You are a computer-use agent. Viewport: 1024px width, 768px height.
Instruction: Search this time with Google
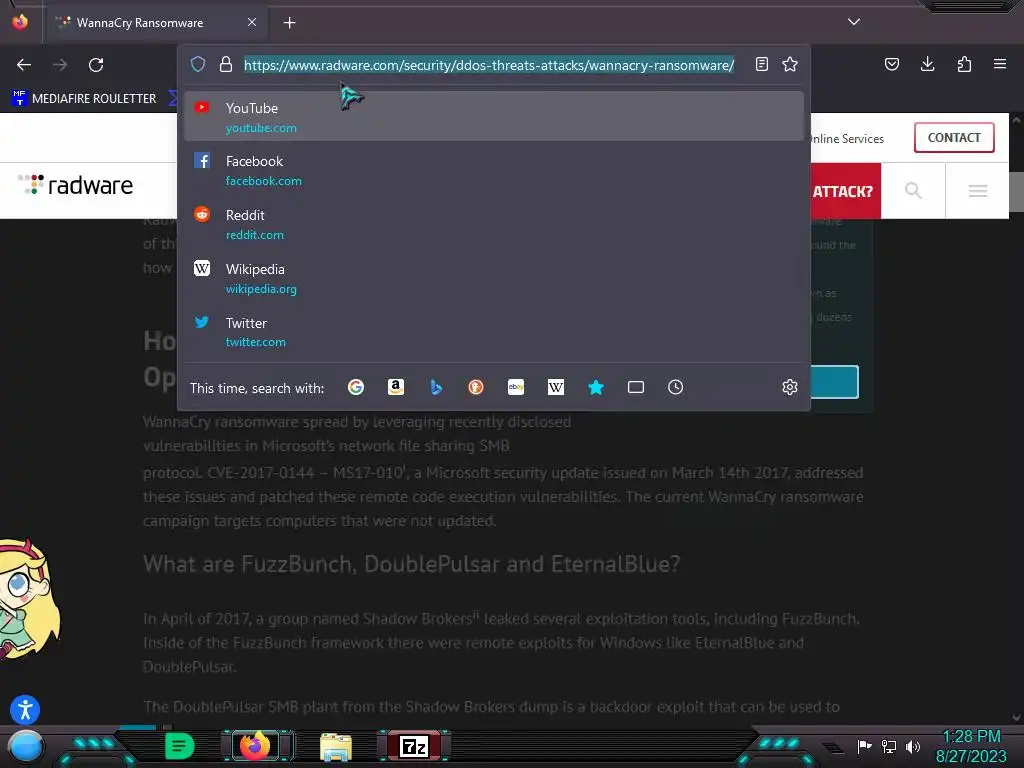pos(356,387)
